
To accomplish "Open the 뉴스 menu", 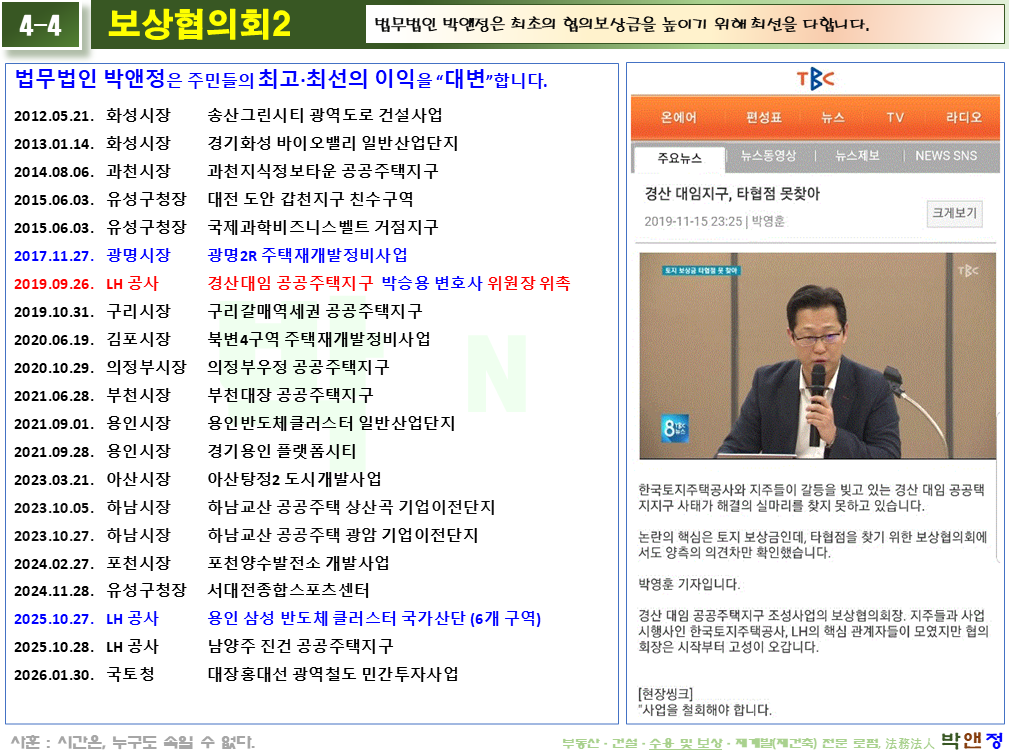I will [833, 117].
